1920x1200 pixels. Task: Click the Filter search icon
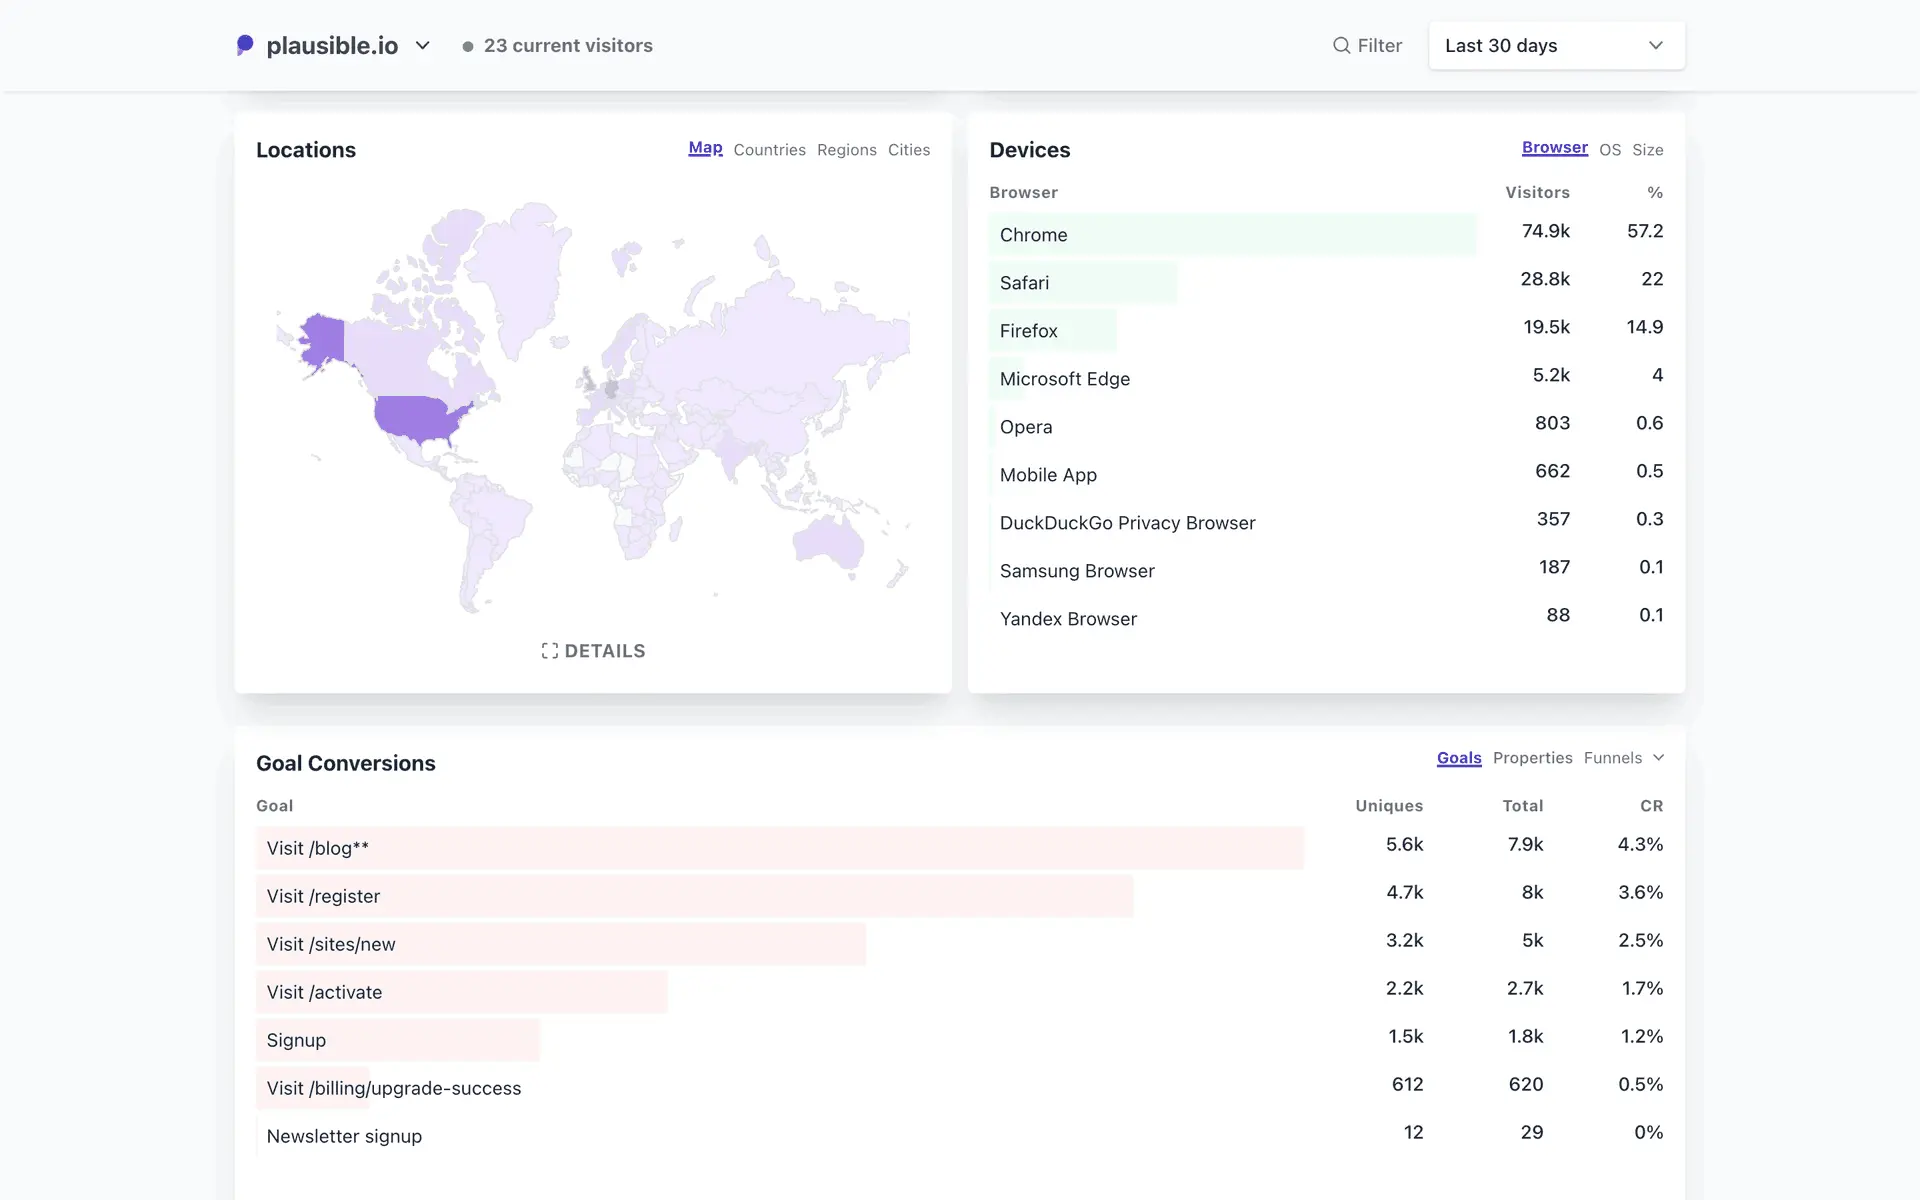click(1341, 45)
